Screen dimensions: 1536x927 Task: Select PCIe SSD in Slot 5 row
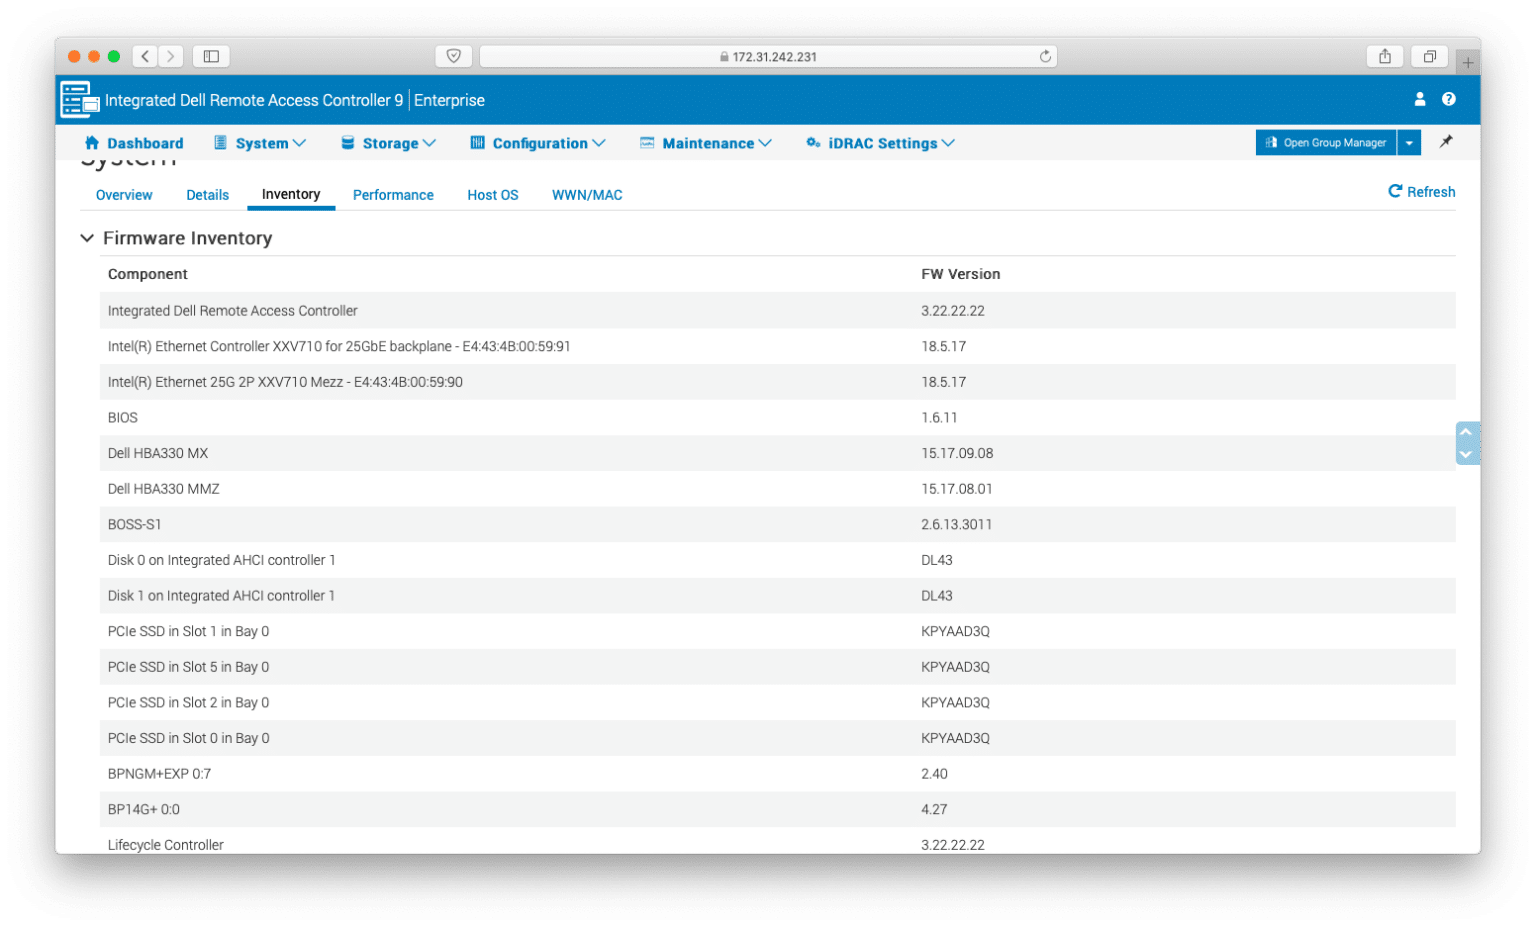[x=778, y=667]
